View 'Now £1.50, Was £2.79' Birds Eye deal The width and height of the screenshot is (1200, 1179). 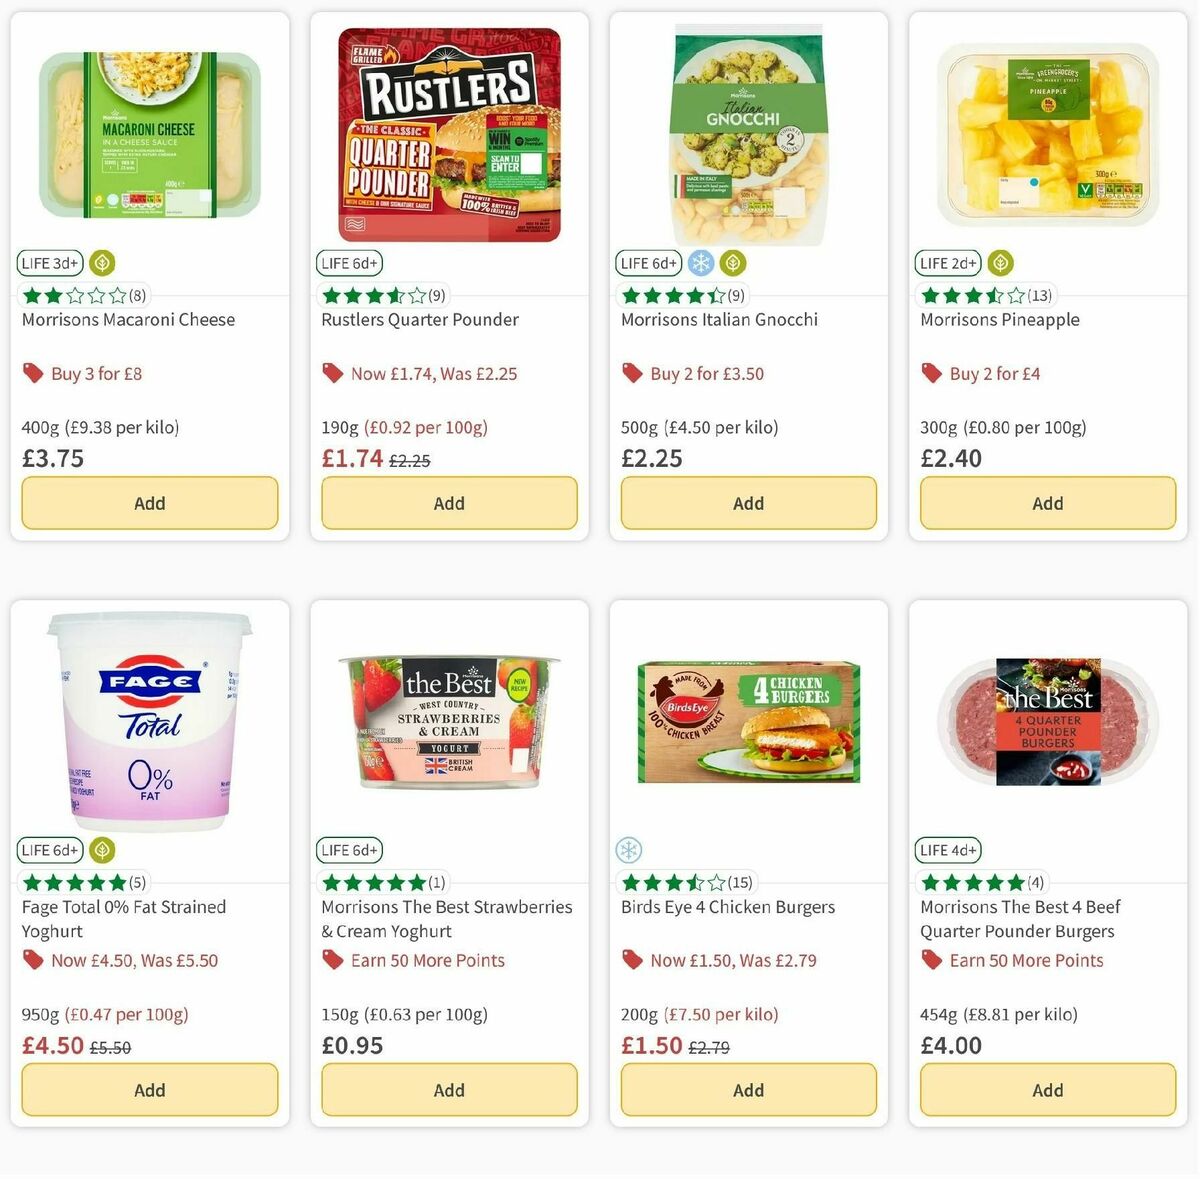pyautogui.click(x=735, y=960)
